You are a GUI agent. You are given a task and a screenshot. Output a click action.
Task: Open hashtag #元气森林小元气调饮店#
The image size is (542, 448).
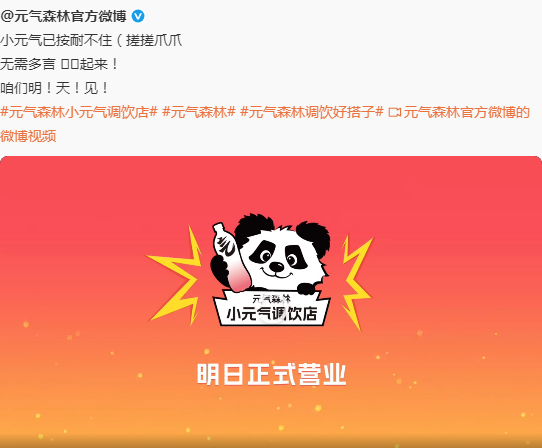coord(79,112)
